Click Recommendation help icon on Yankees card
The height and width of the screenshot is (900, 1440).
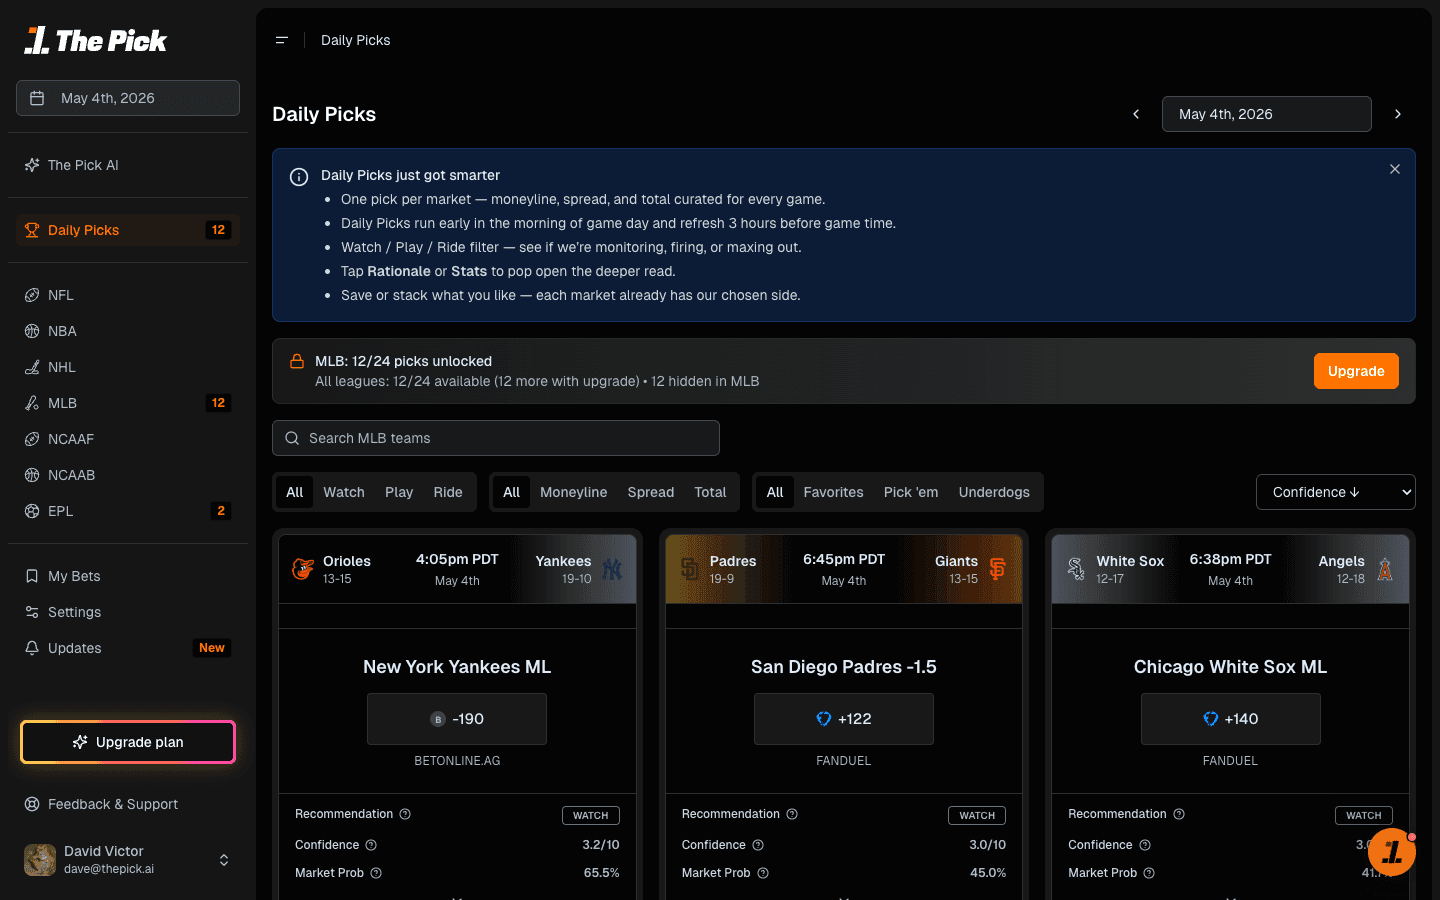coord(405,814)
